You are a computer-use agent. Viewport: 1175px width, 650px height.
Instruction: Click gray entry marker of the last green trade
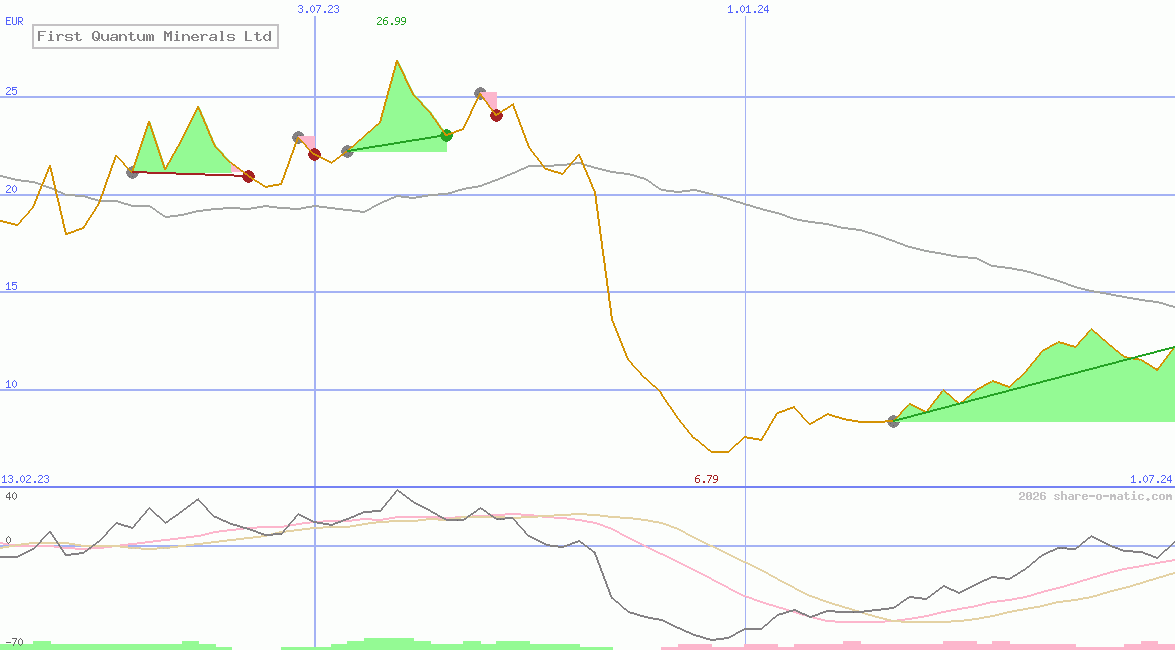(893, 421)
